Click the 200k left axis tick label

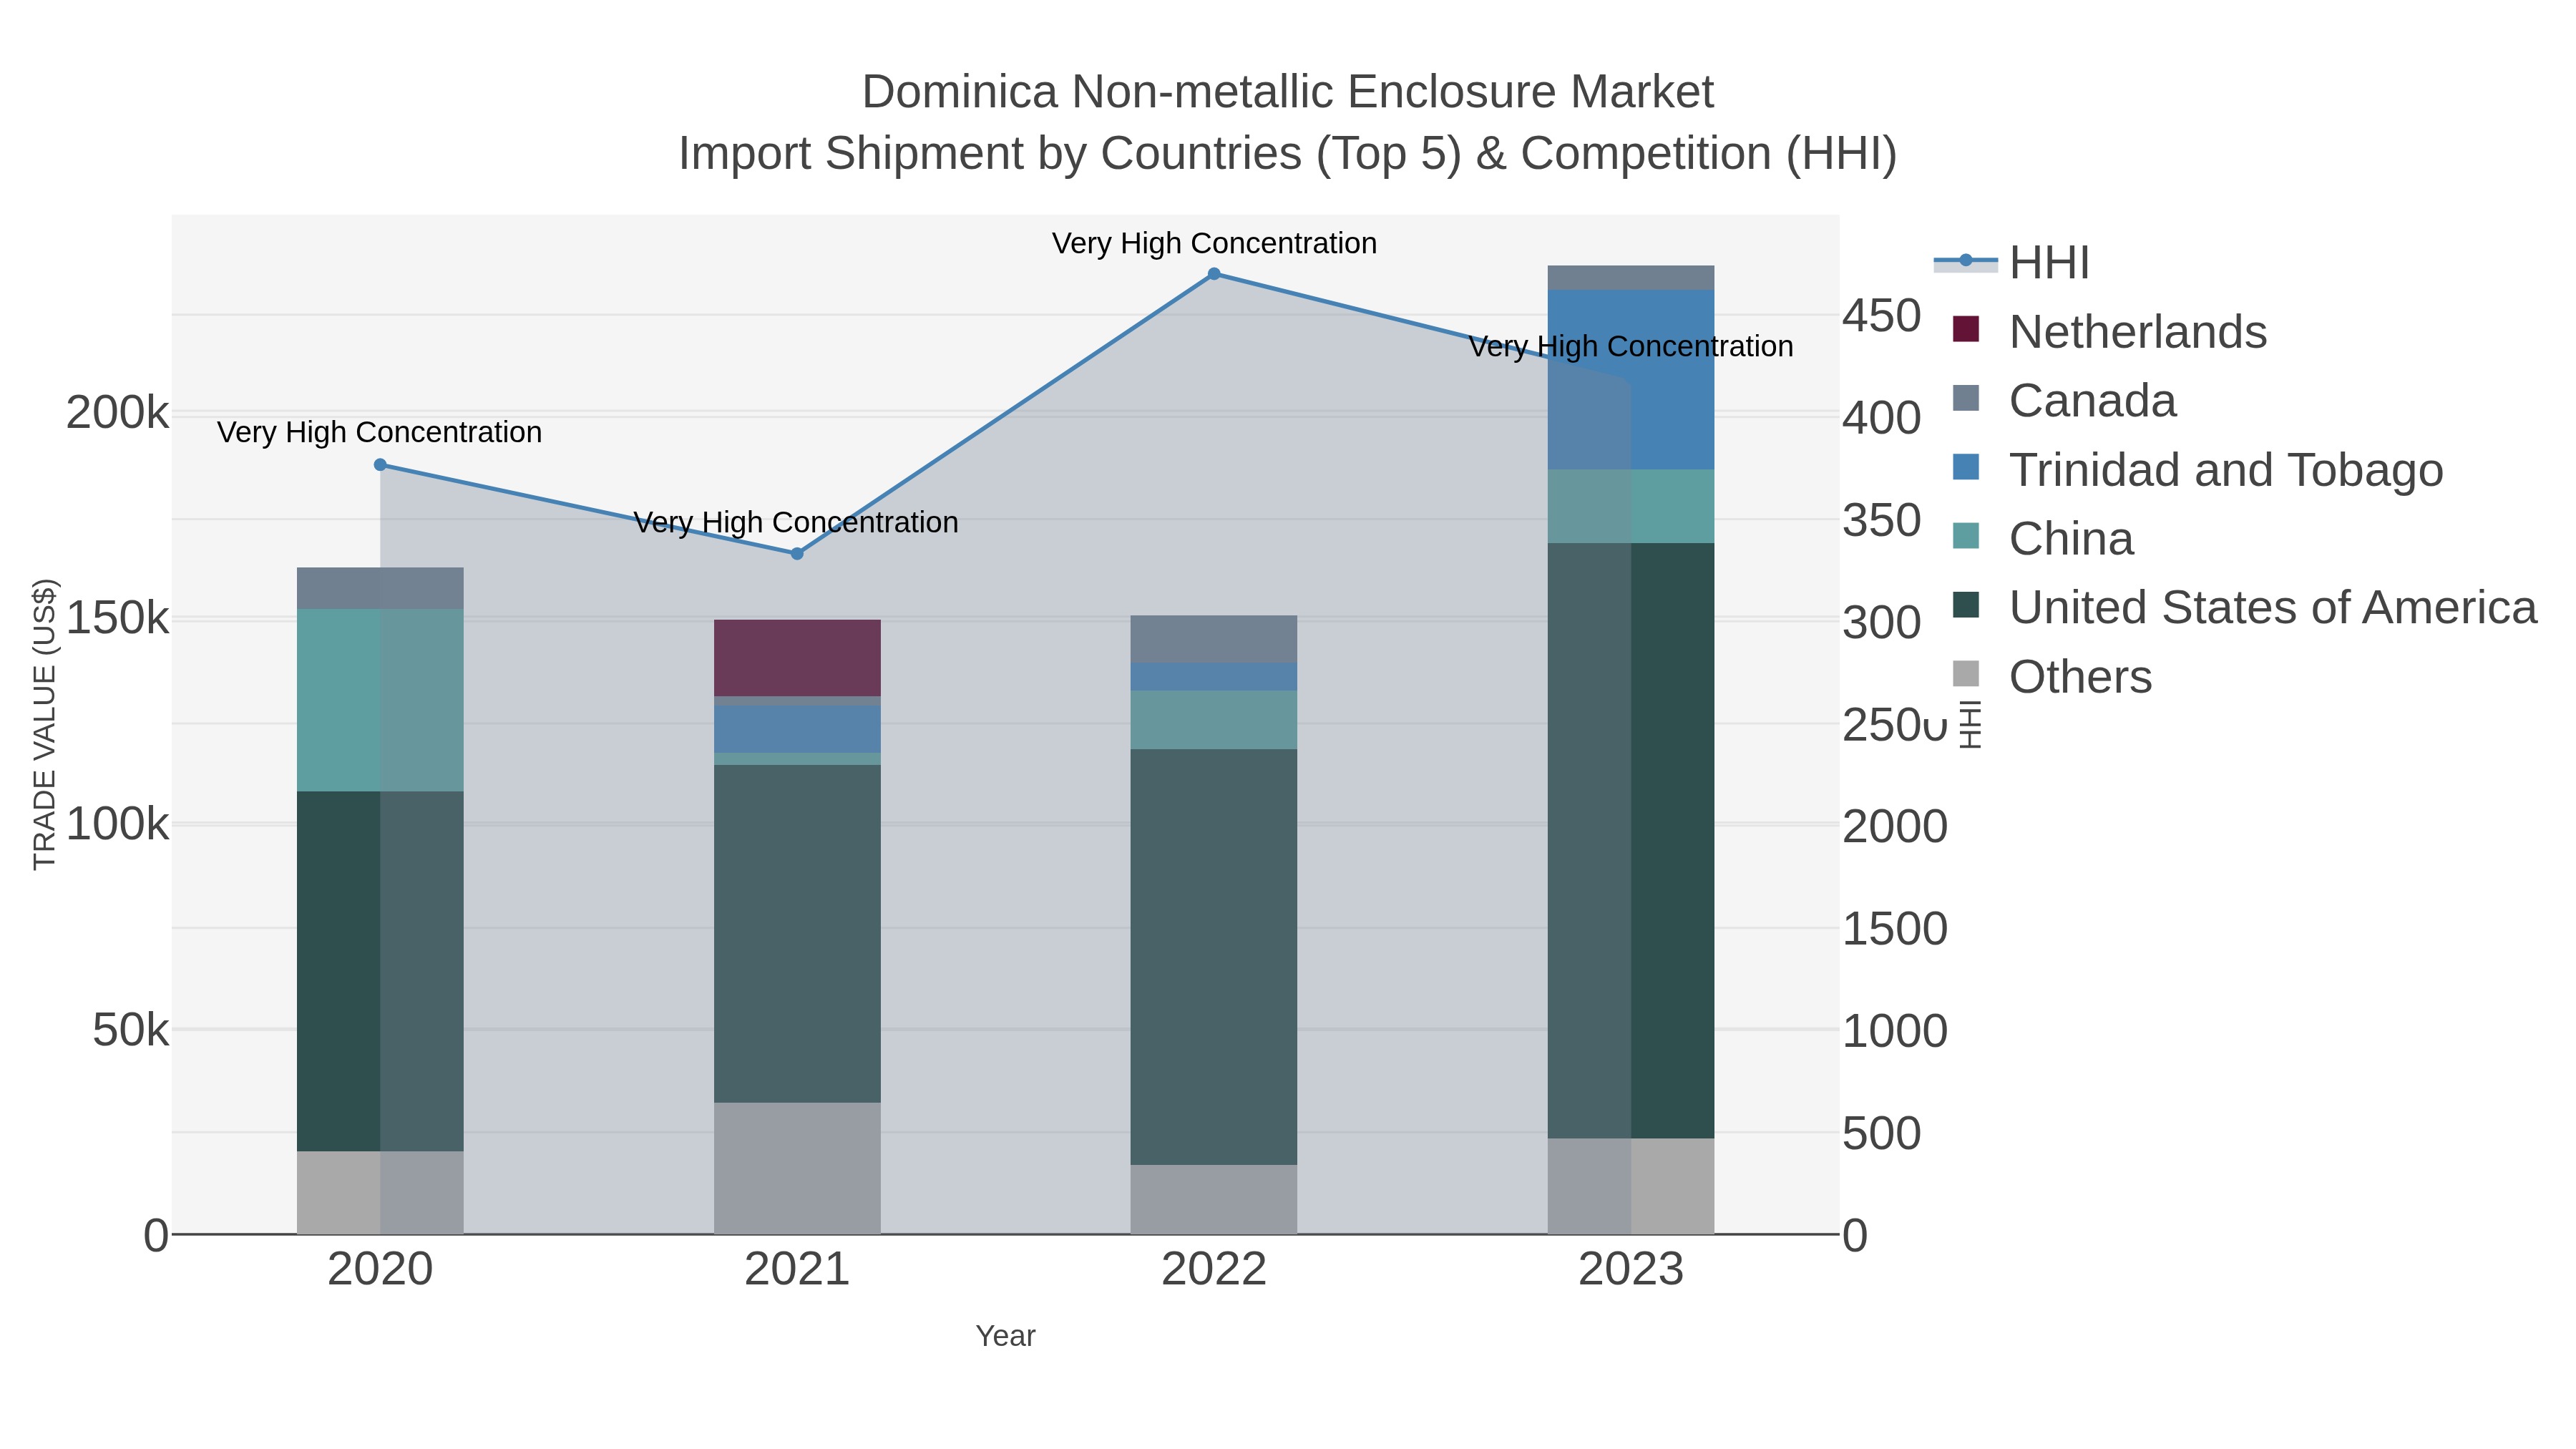click(117, 413)
